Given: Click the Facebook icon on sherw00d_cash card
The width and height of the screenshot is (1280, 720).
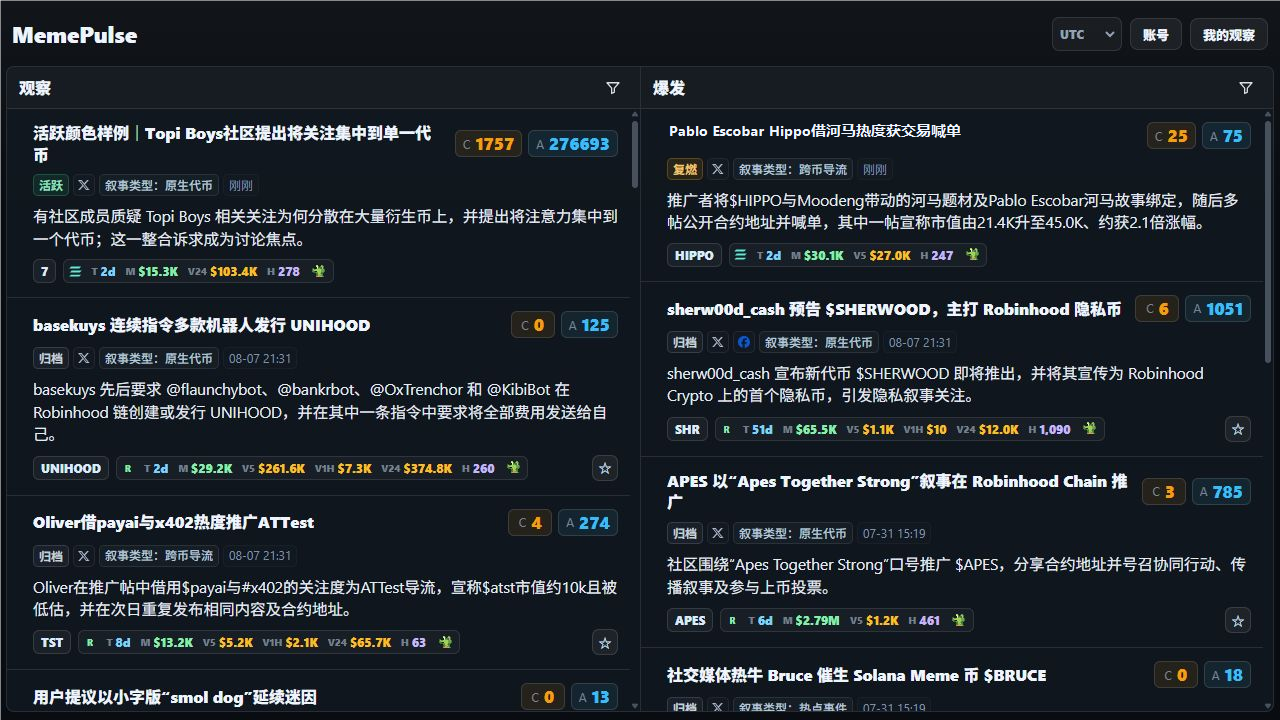Looking at the screenshot, I should (744, 342).
